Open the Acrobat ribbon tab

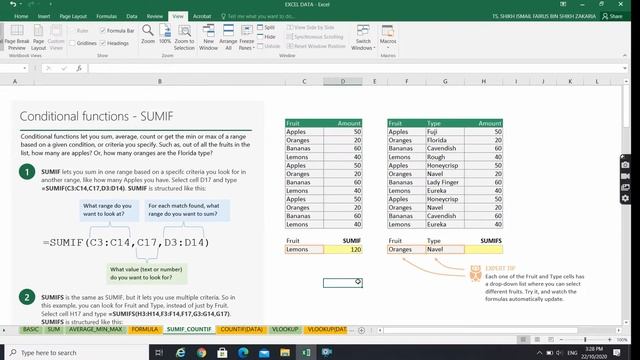pos(202,16)
